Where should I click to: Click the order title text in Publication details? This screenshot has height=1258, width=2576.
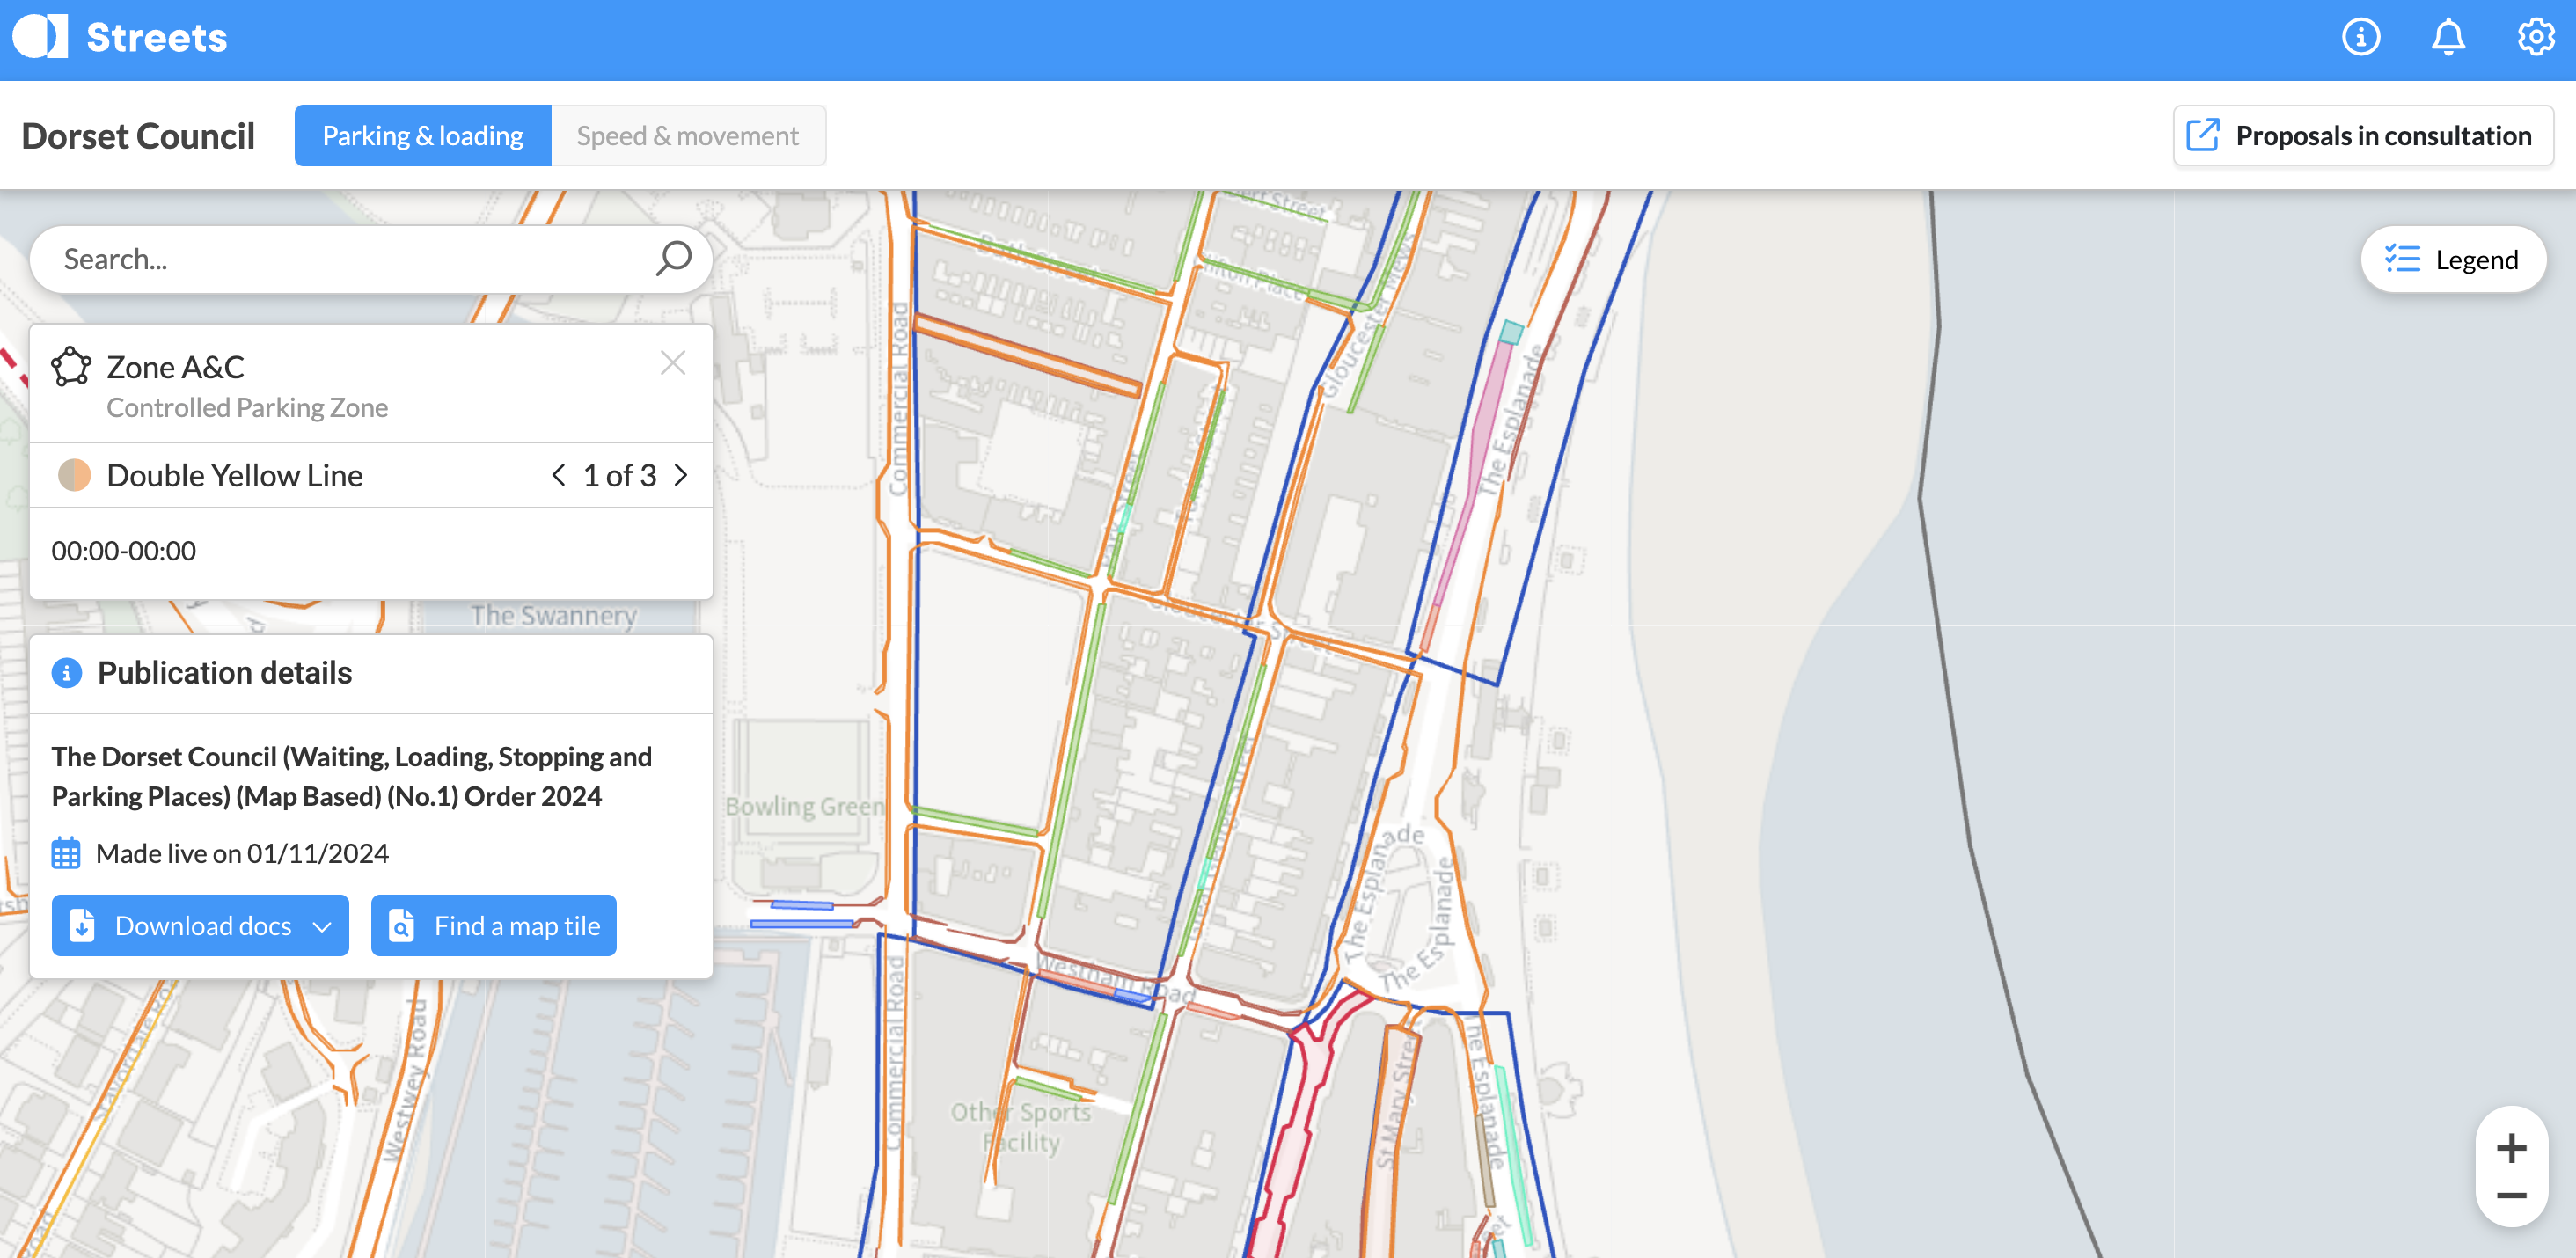pyautogui.click(x=351, y=777)
